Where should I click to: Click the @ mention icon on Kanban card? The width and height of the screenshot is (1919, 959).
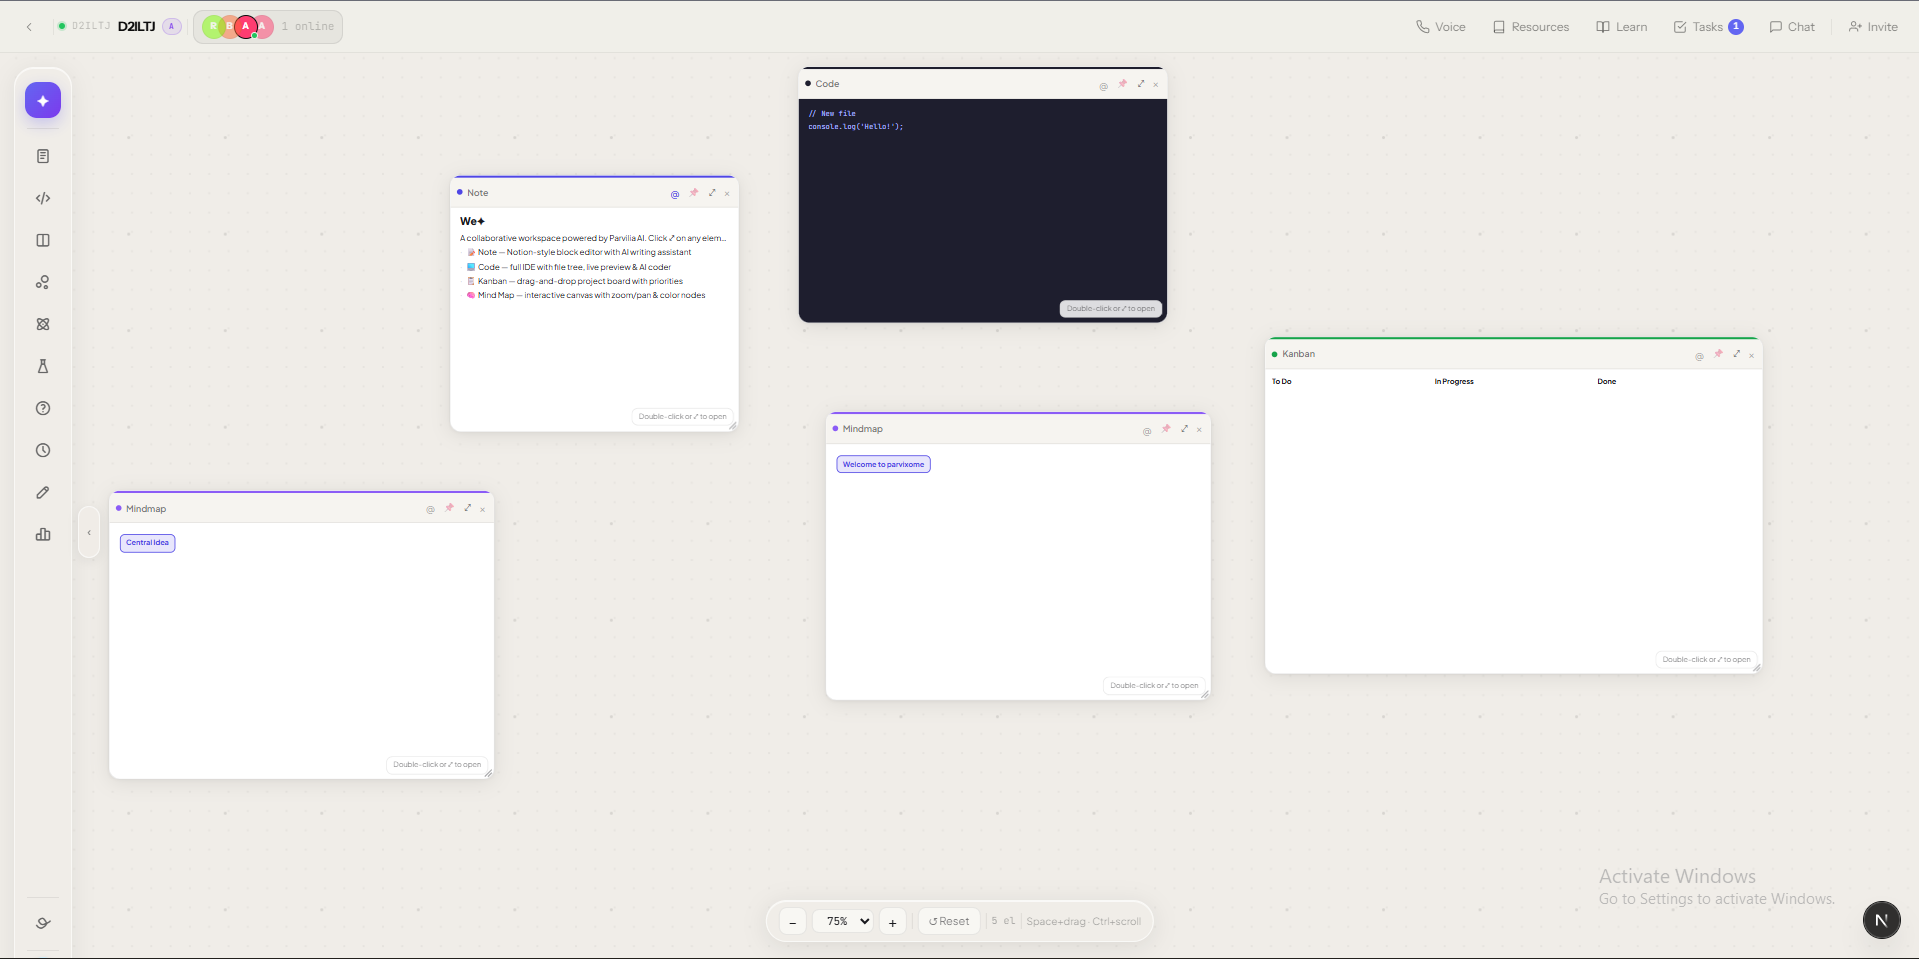coord(1699,356)
